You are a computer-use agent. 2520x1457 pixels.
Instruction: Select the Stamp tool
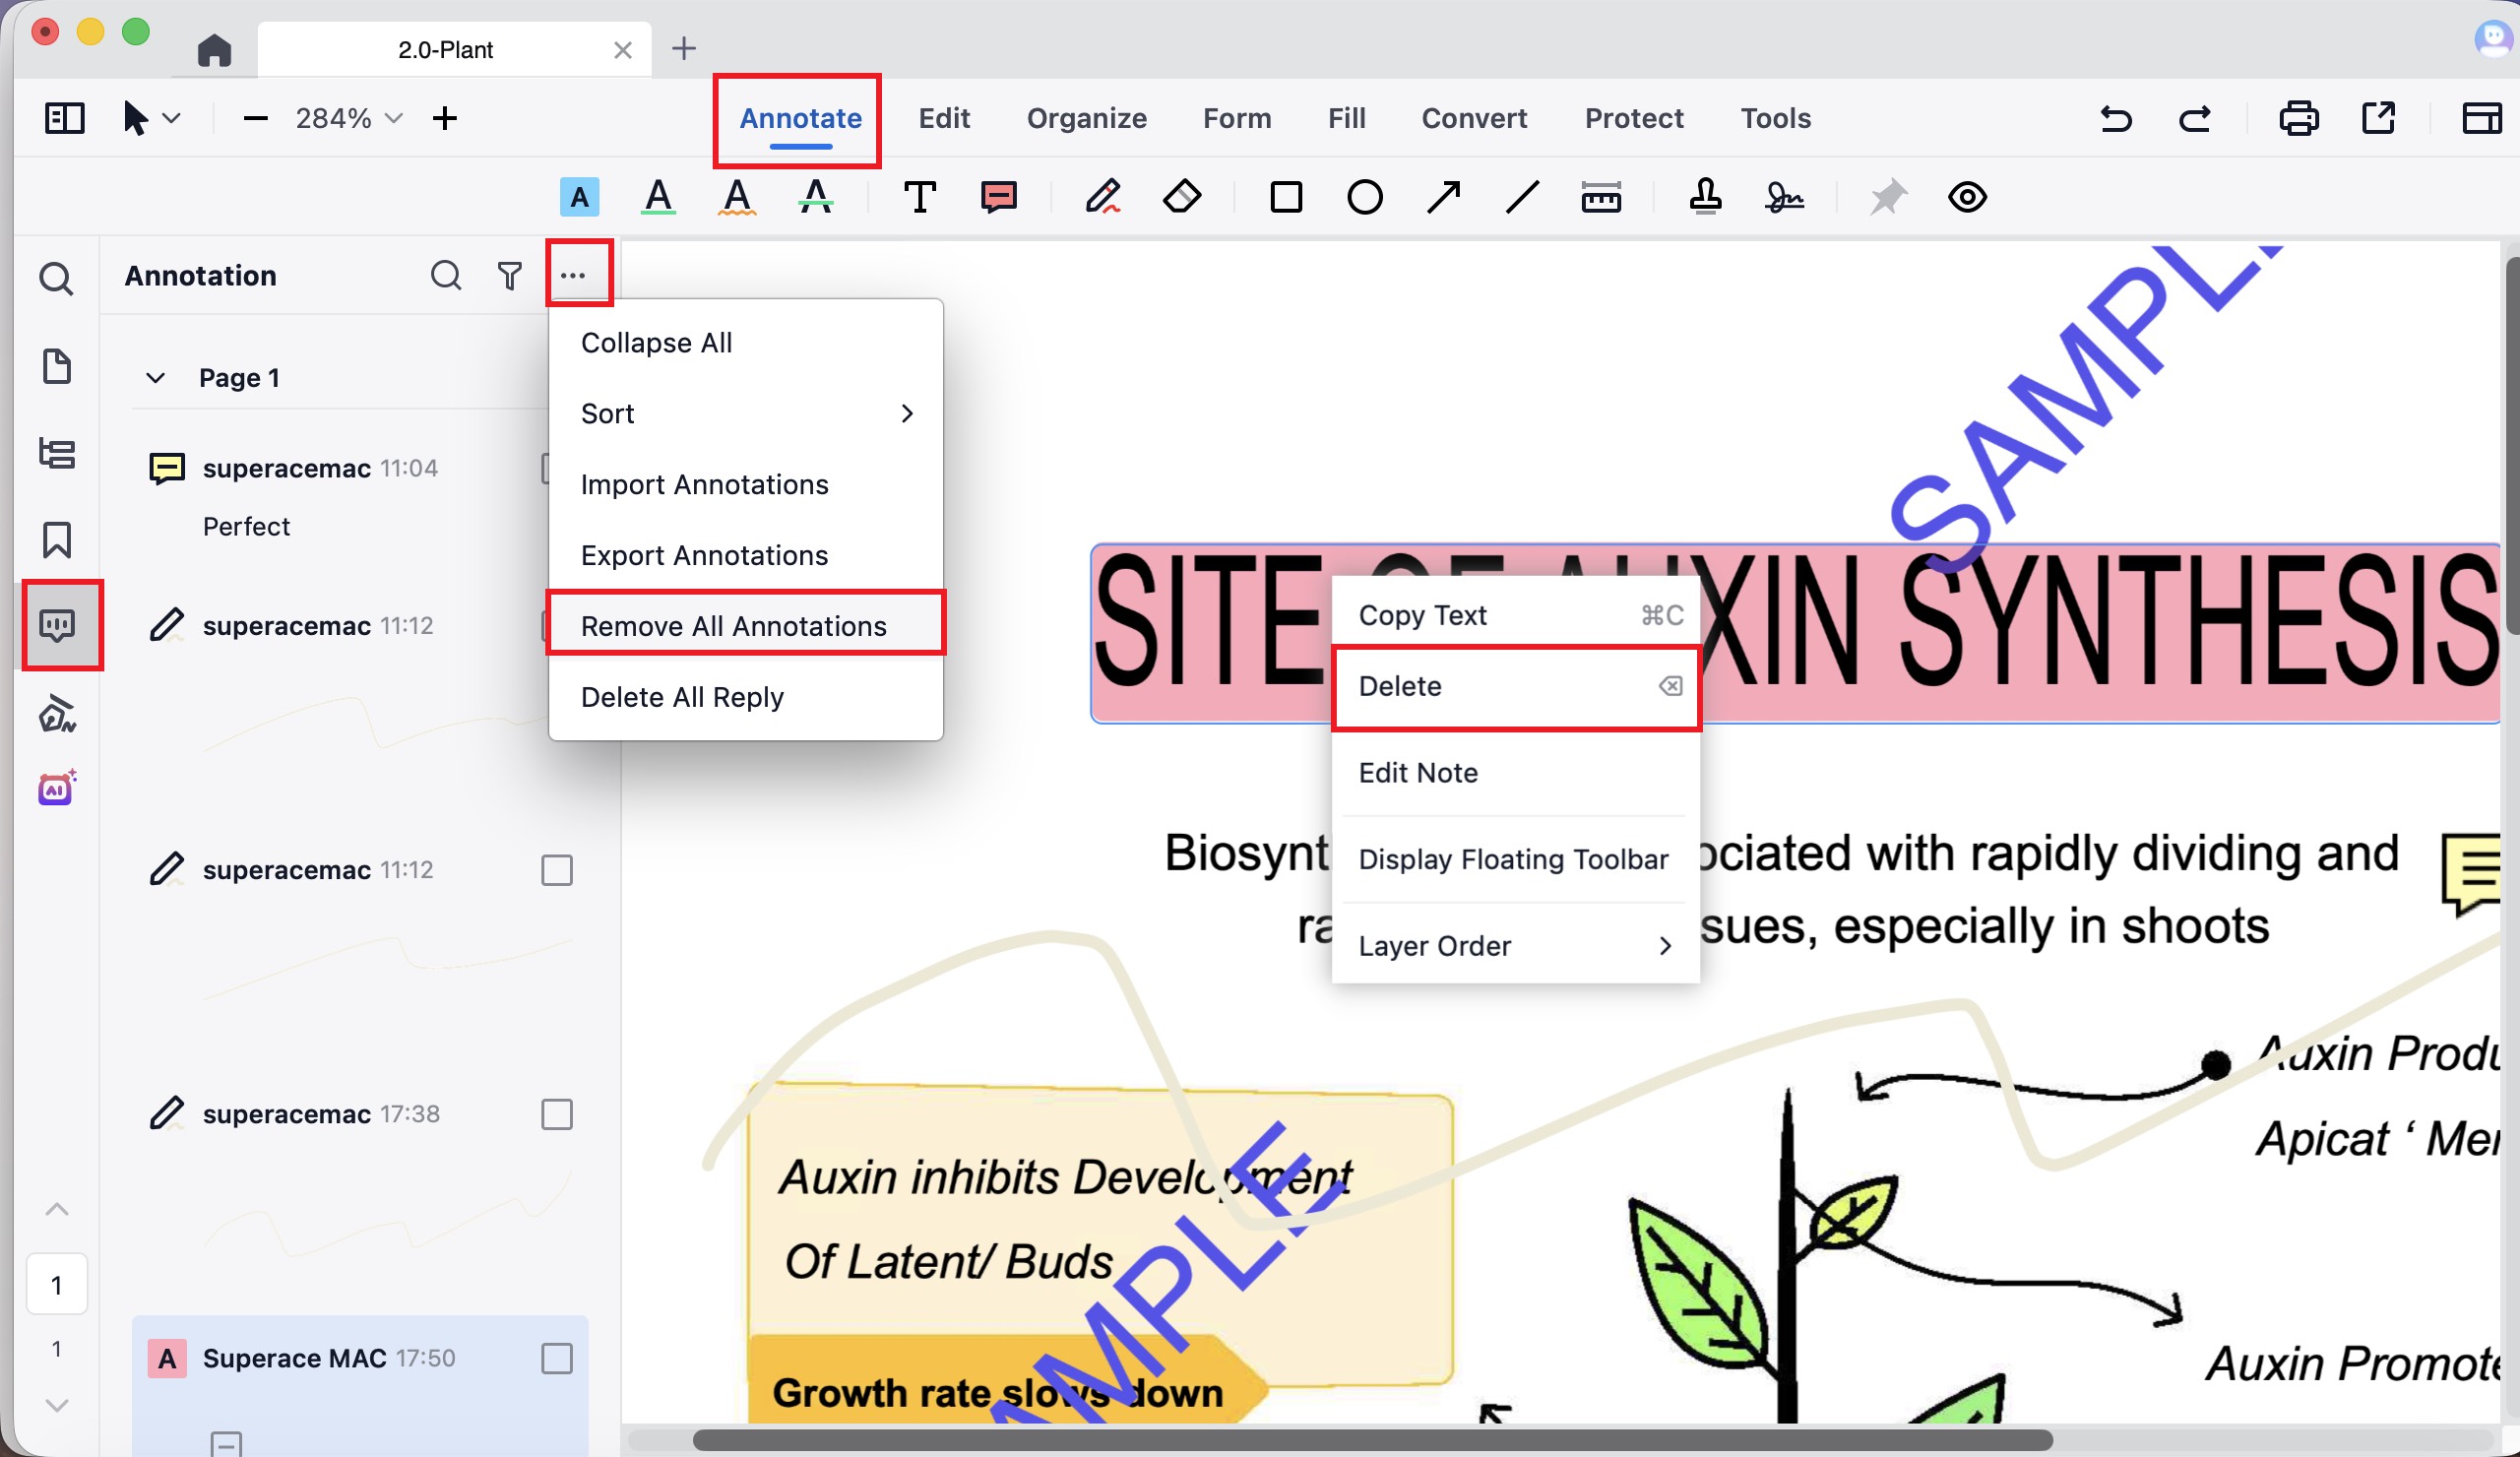pos(1705,197)
